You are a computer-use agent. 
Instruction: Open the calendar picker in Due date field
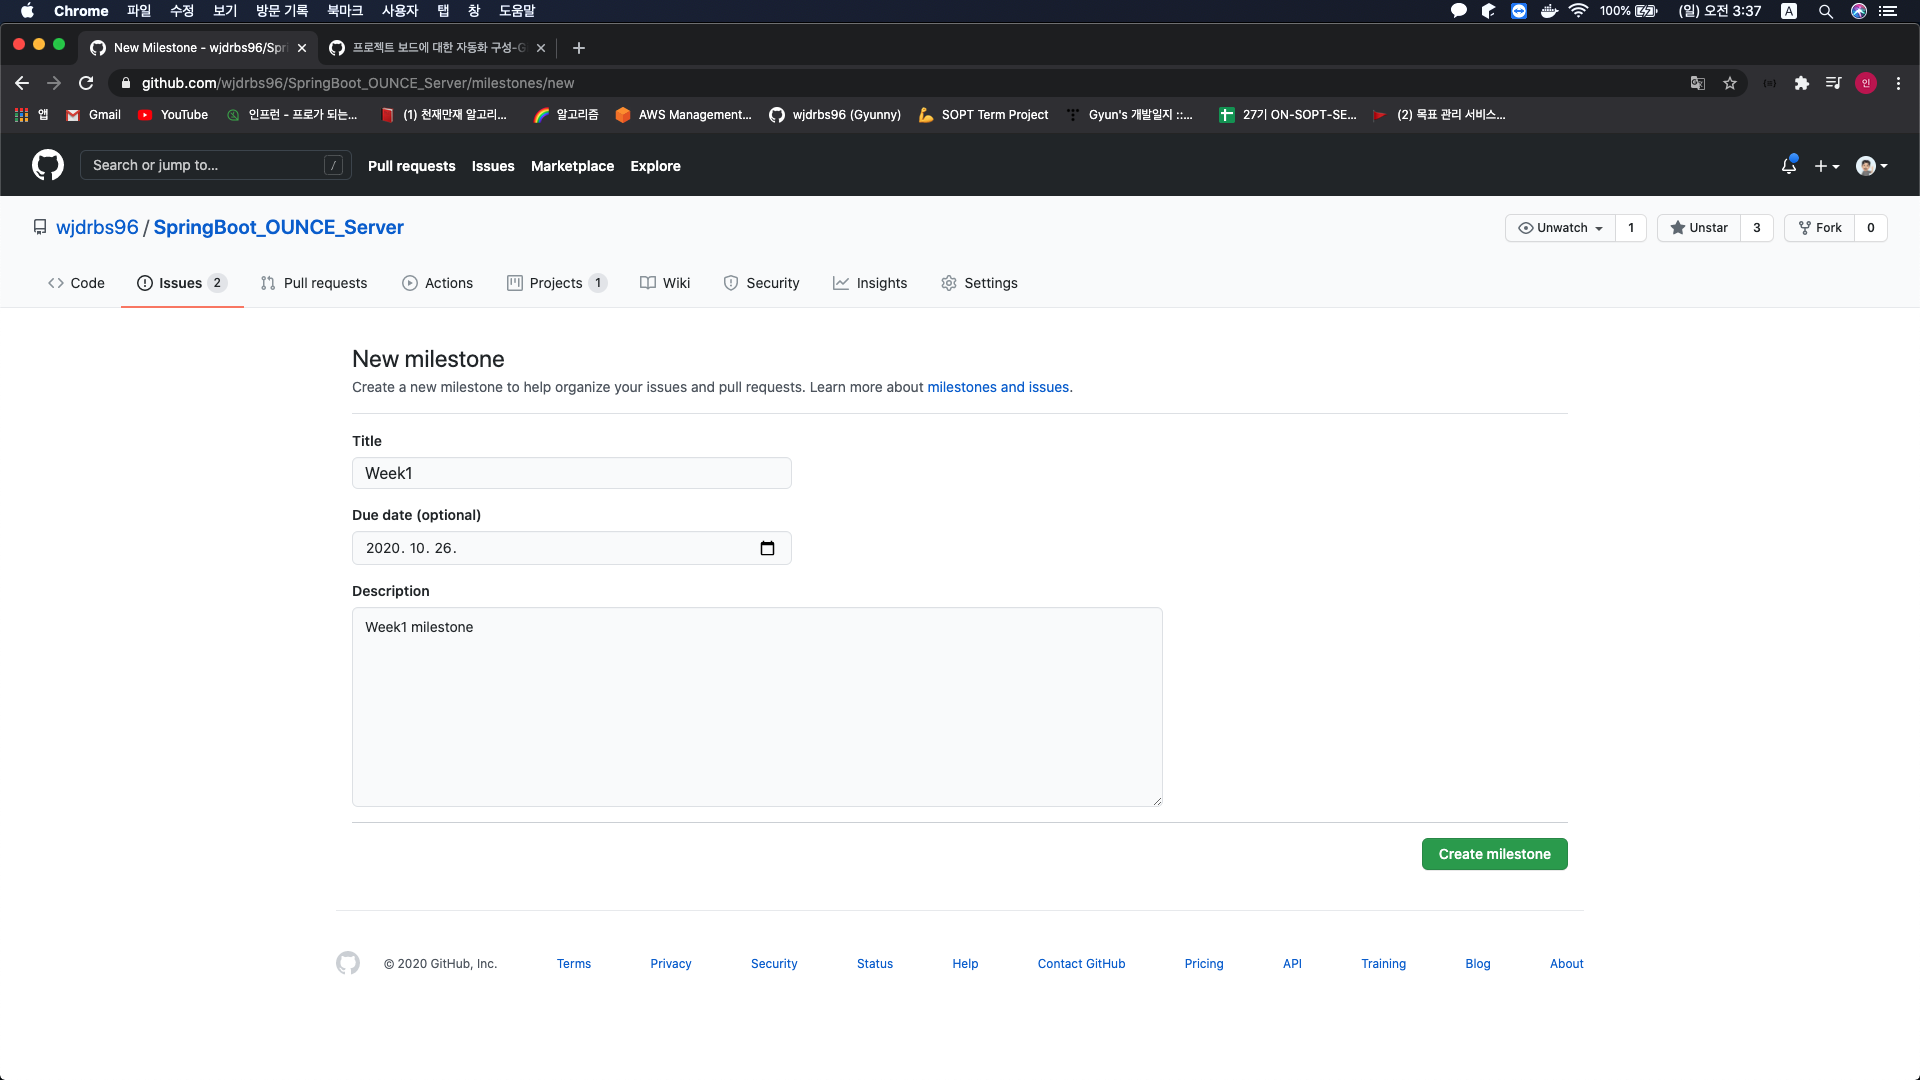[767, 548]
